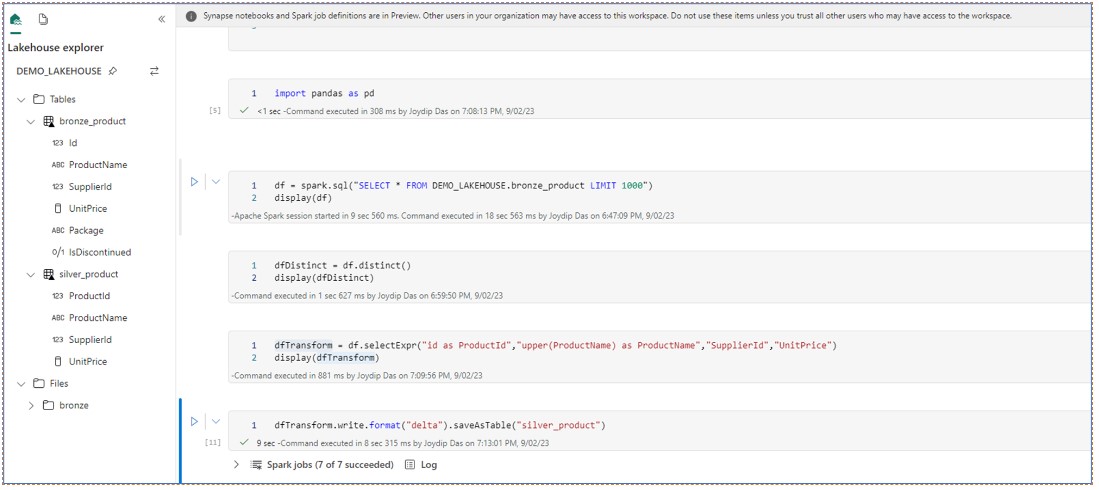Select the Files folder
The image size is (1099, 490).
coord(59,384)
